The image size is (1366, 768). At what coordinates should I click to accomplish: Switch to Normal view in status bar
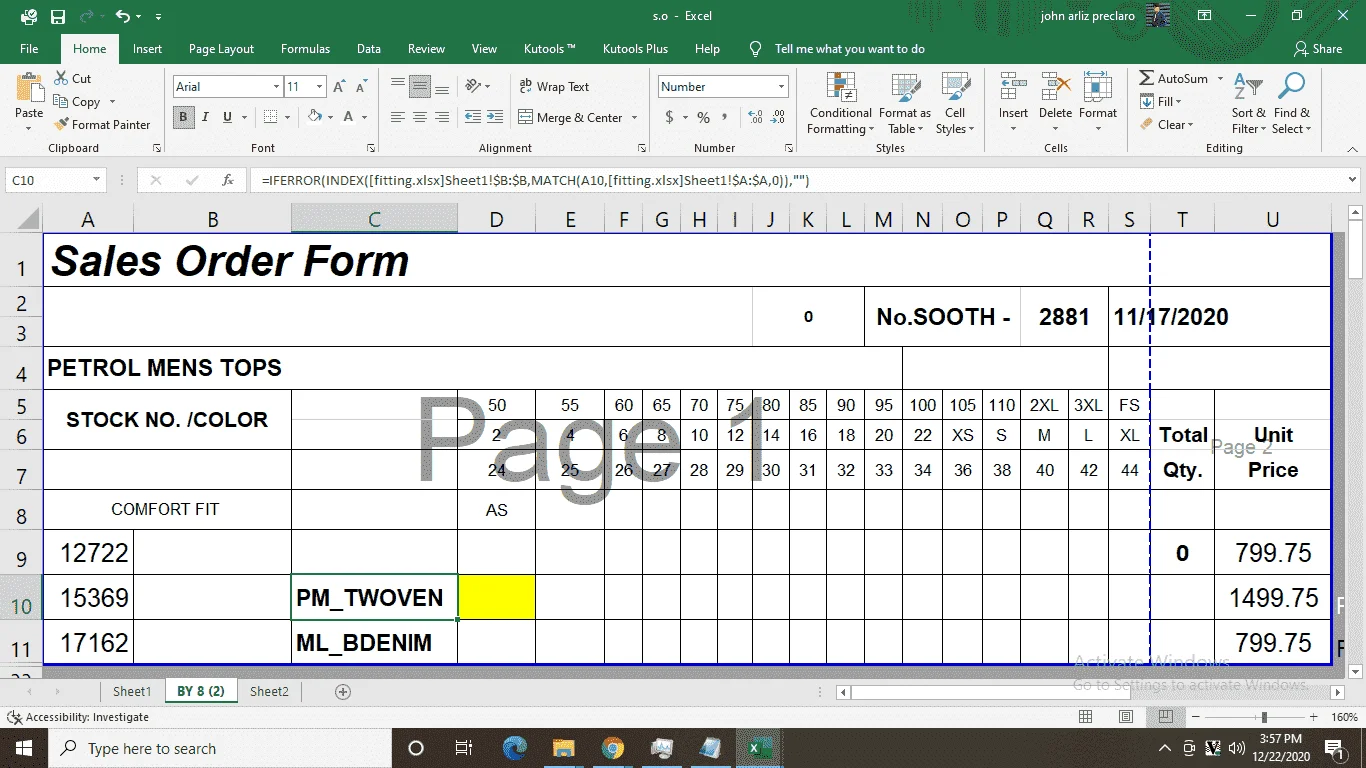coord(1085,717)
